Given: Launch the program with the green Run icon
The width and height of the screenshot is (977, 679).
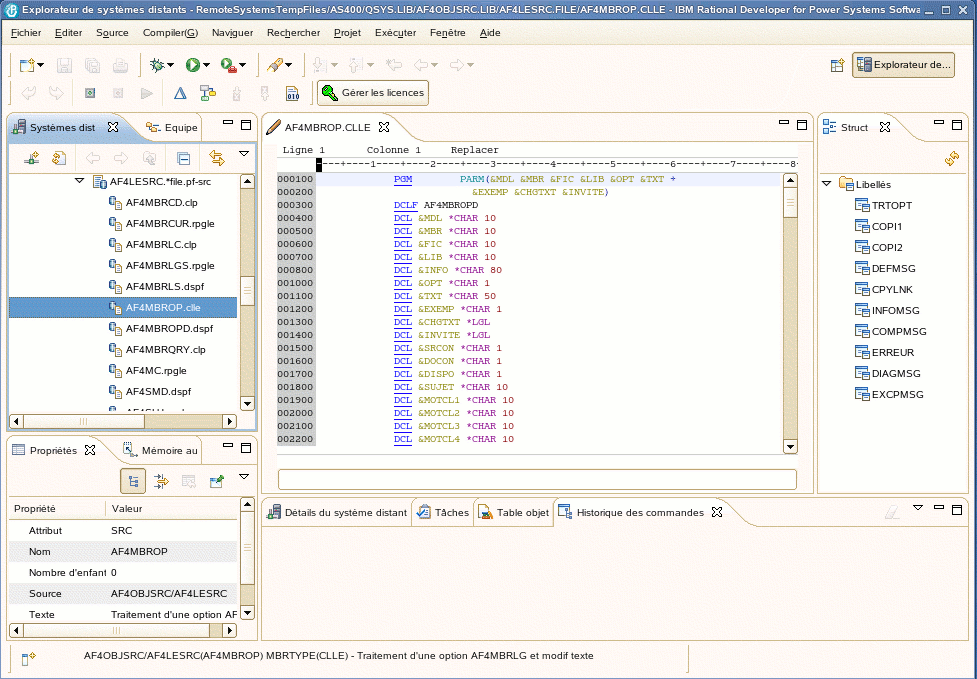Looking at the screenshot, I should point(191,64).
